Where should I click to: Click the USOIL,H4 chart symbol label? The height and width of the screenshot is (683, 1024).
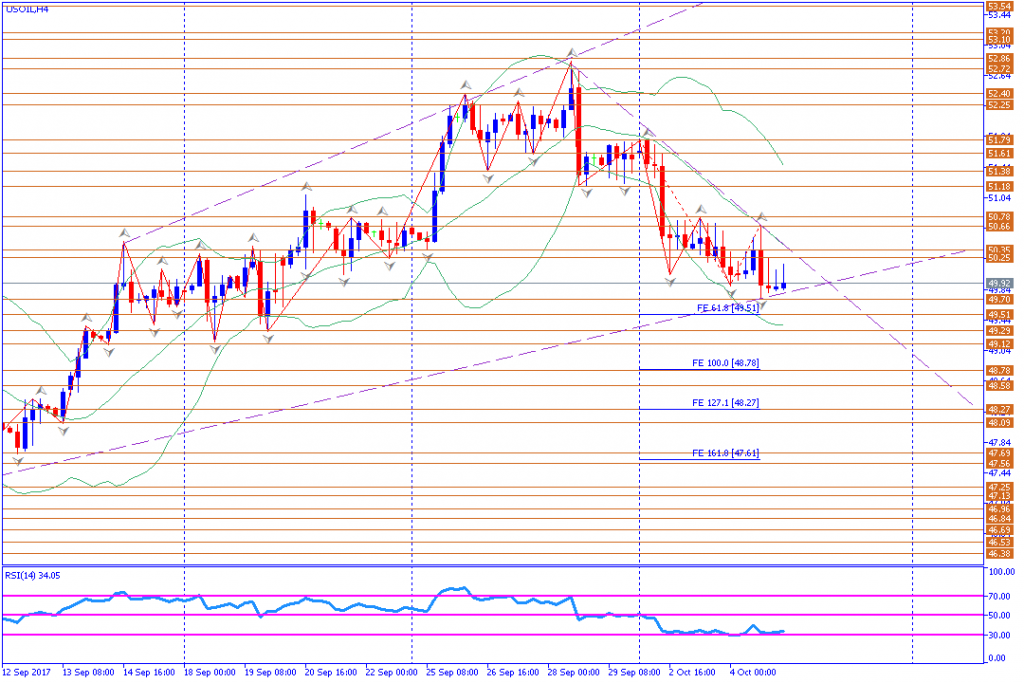(x=27, y=8)
